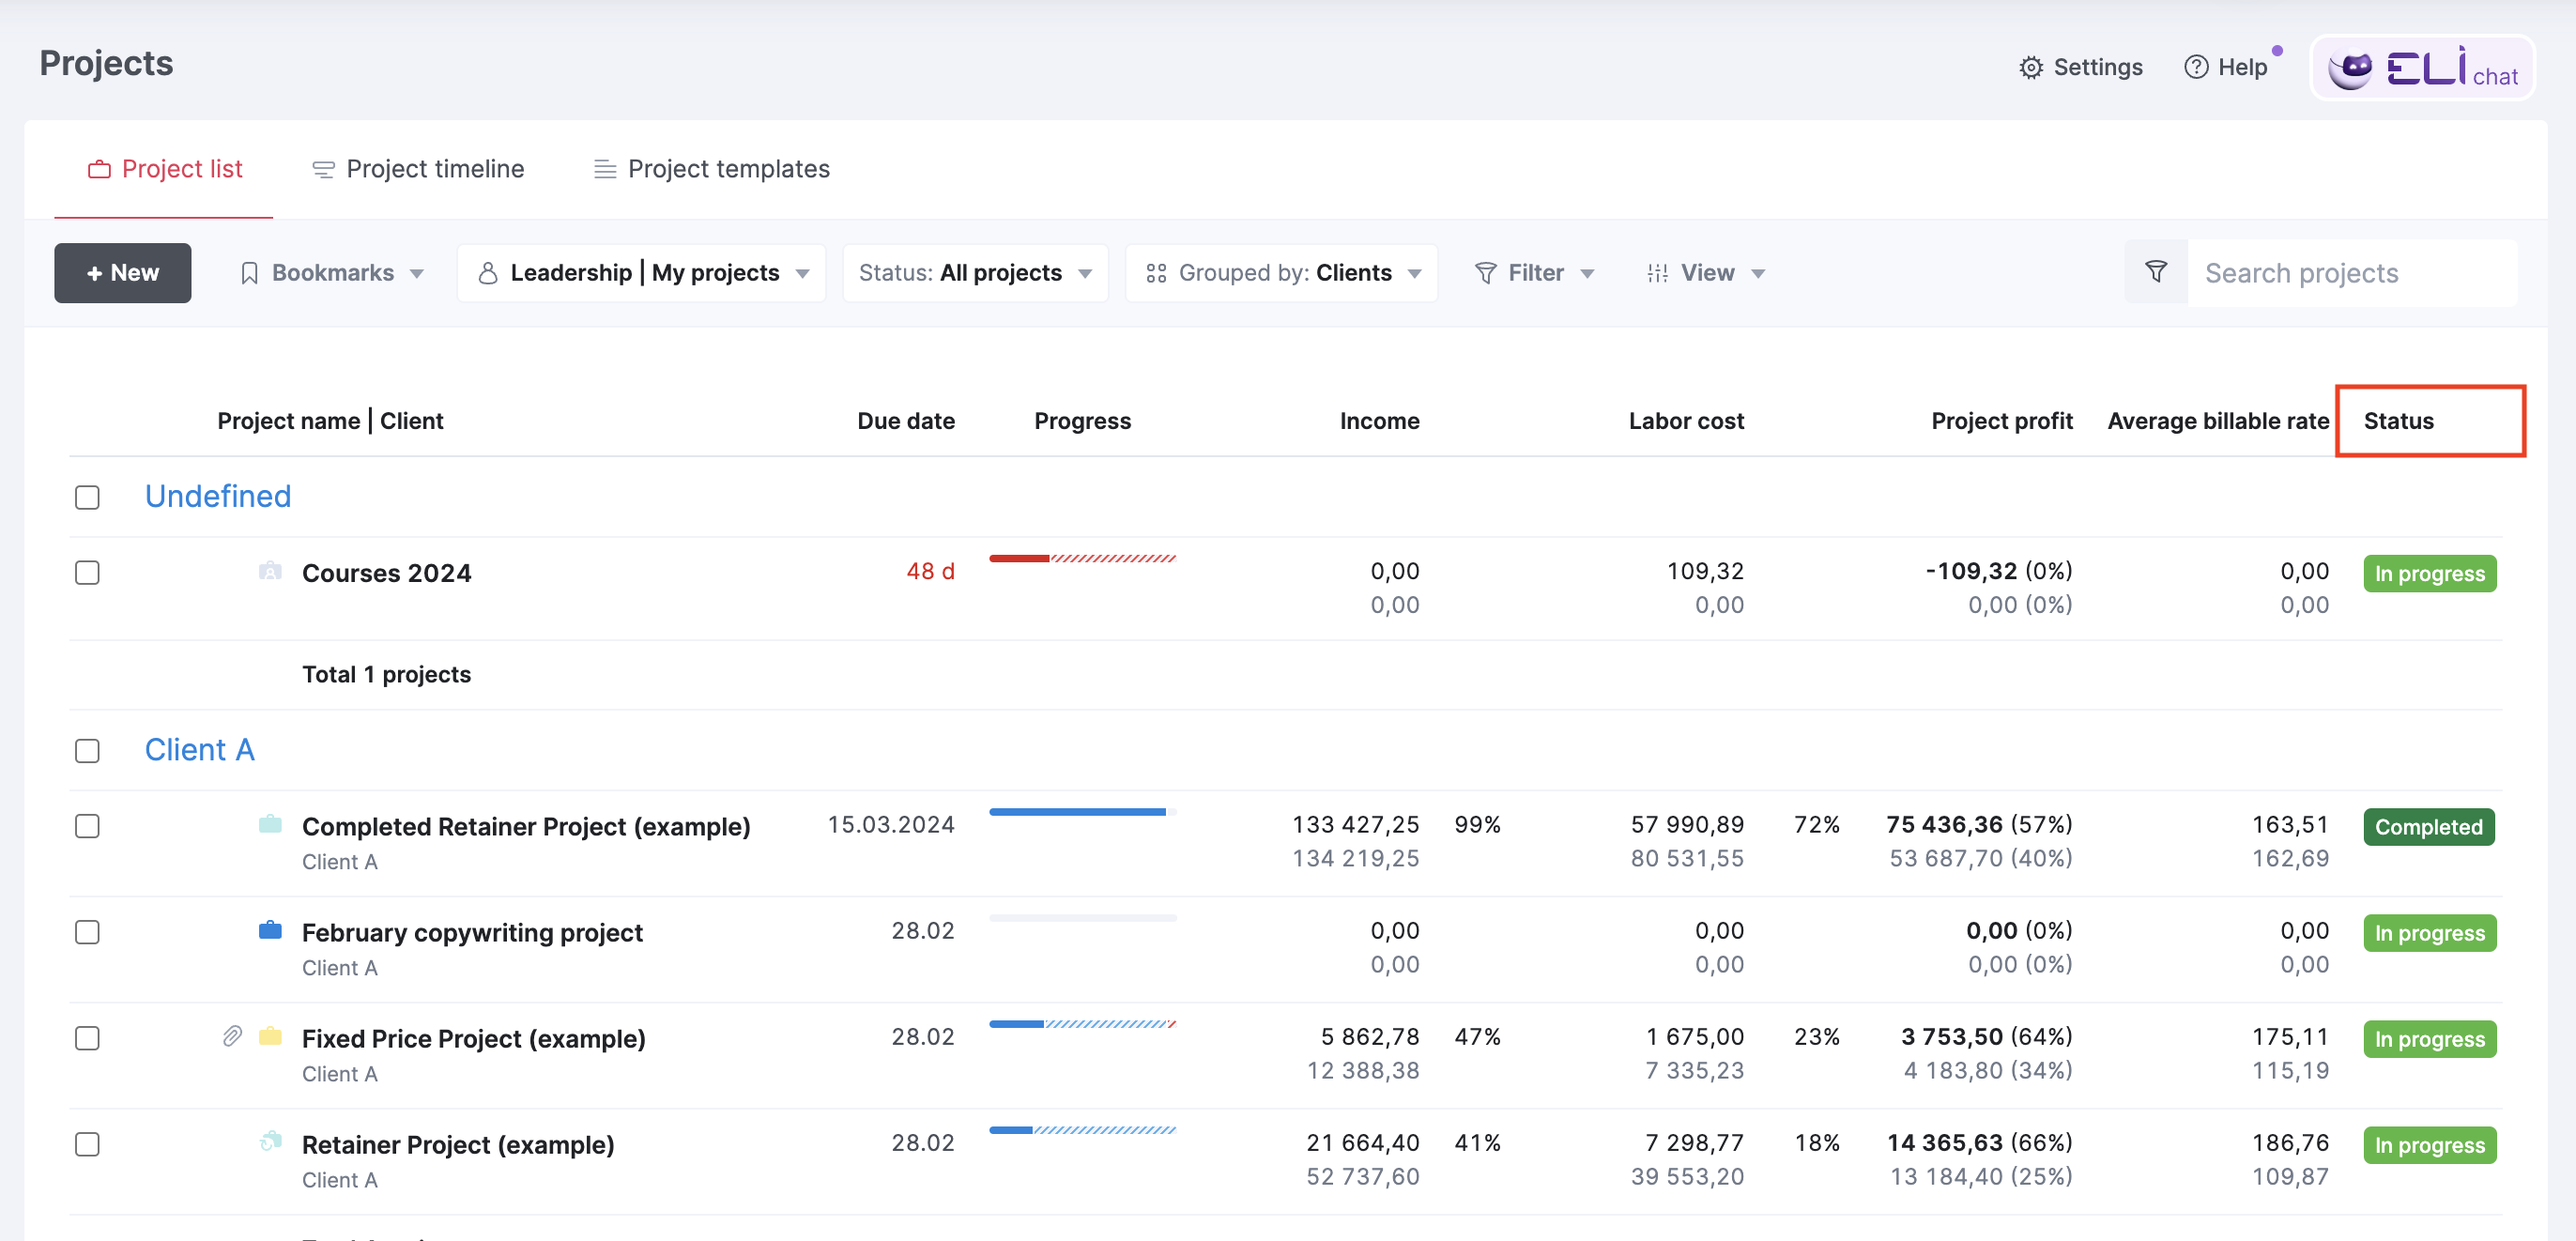
Task: Sort by Due date column header
Action: pos(906,421)
